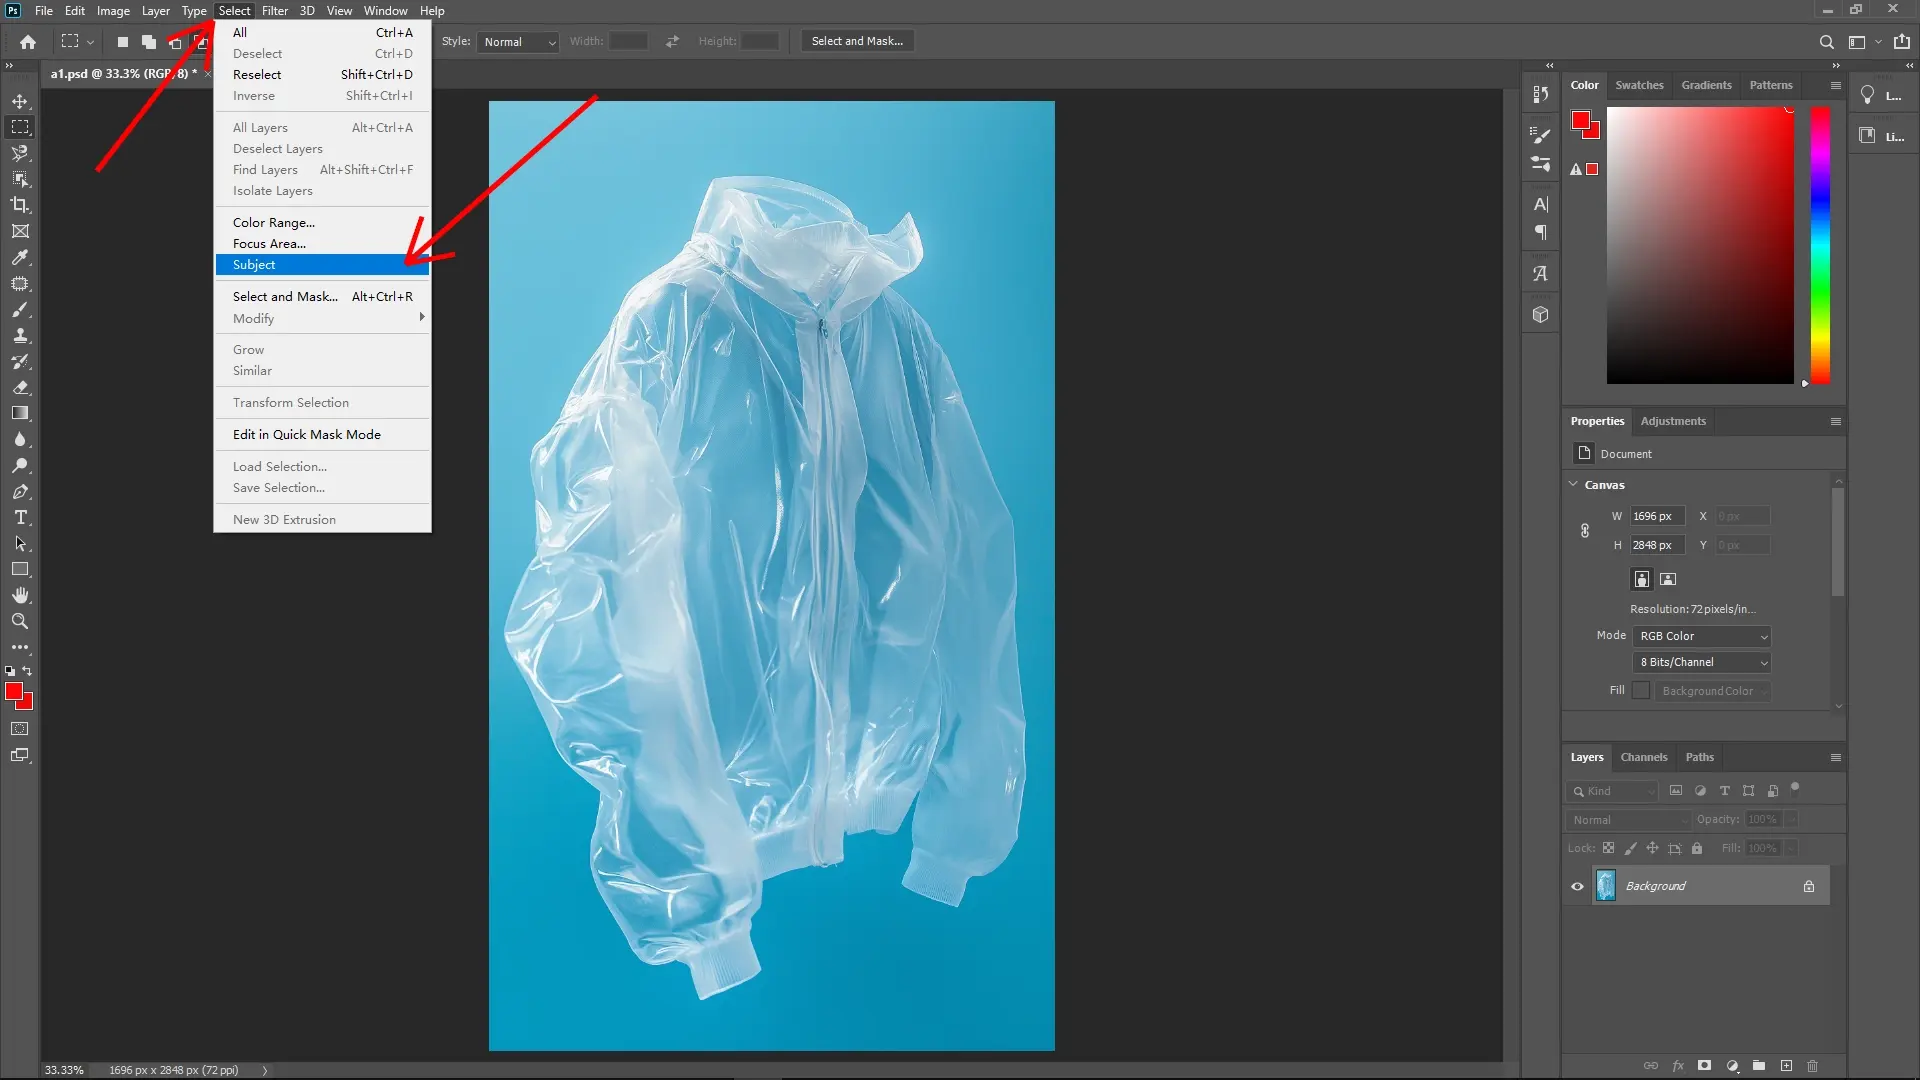Select the Eyedropper tool
Screen dimensions: 1920x1080
(20, 258)
